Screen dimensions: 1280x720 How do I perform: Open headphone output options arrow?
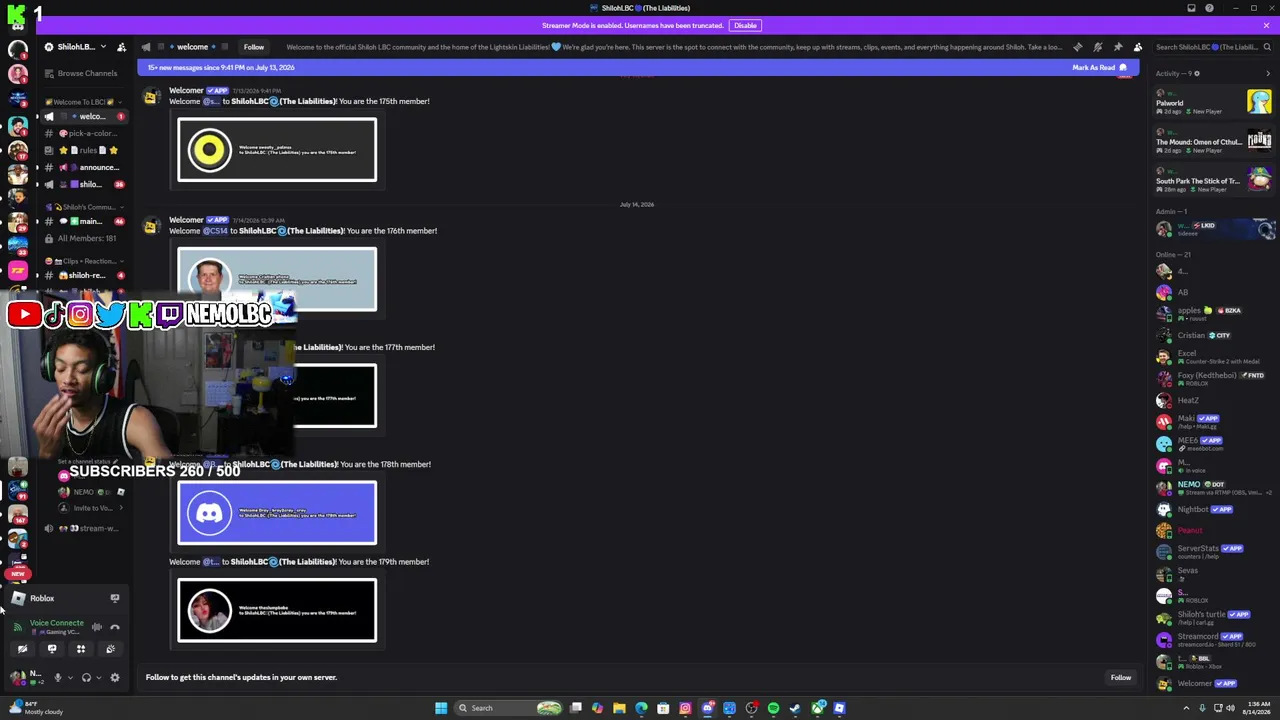click(98, 678)
